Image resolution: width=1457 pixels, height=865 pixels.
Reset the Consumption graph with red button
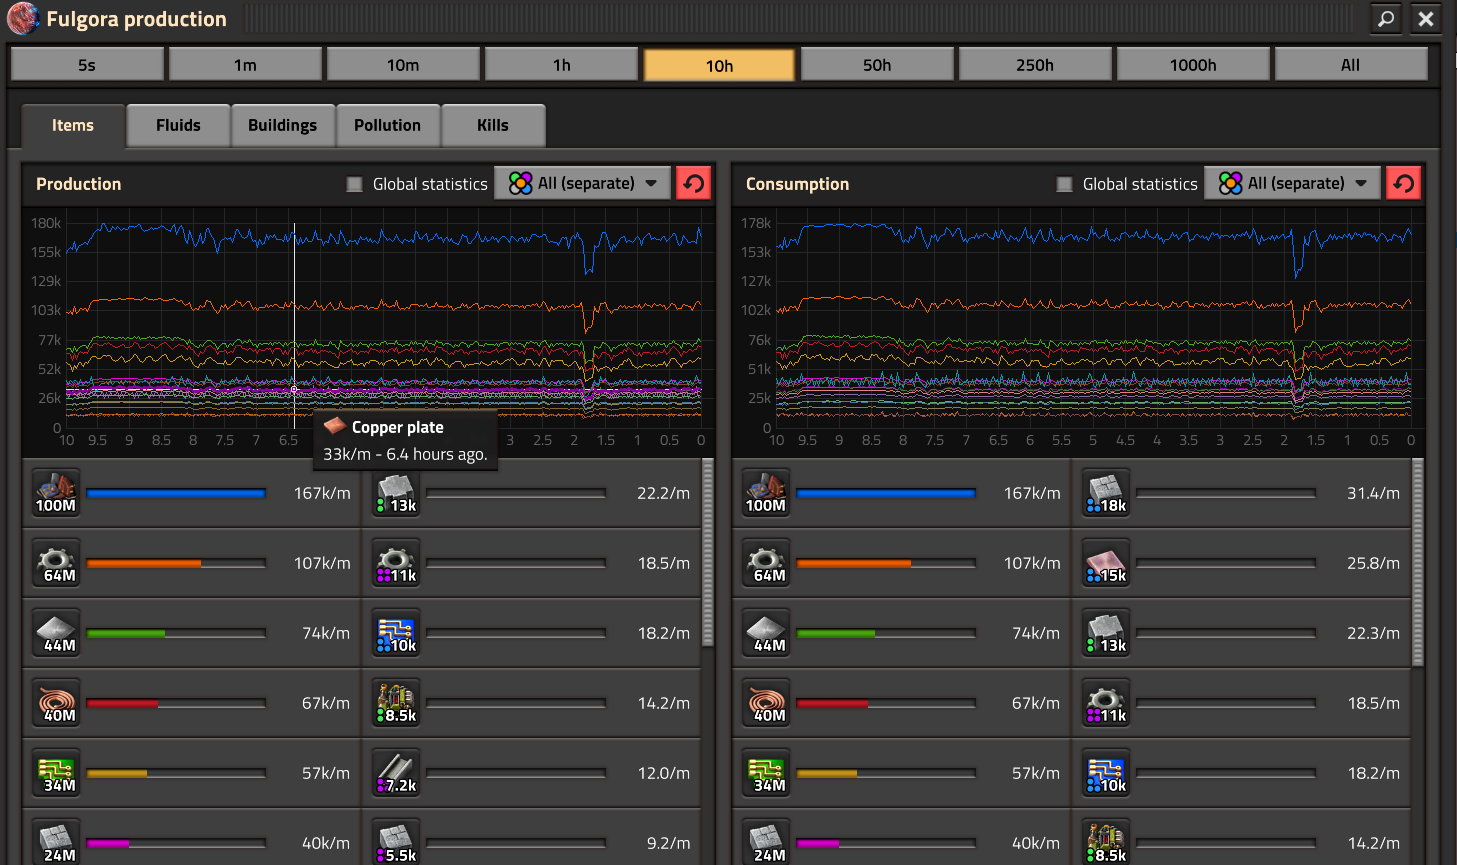pos(1403,183)
